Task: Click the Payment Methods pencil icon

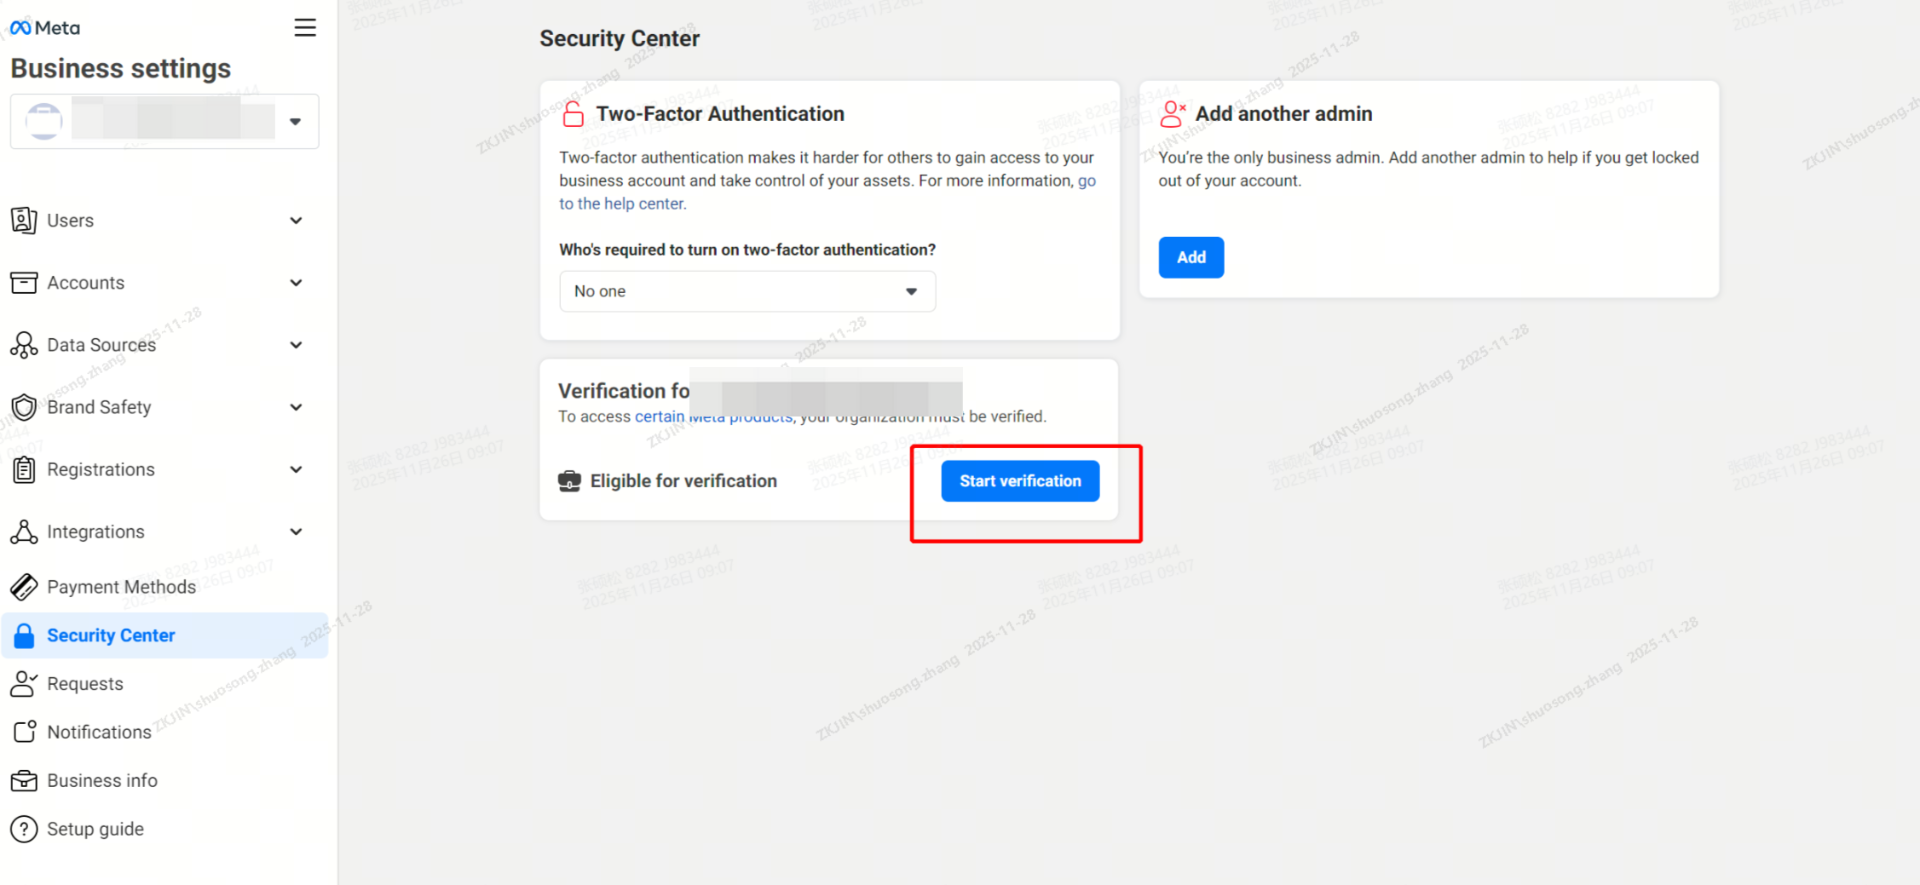Action: click(24, 587)
